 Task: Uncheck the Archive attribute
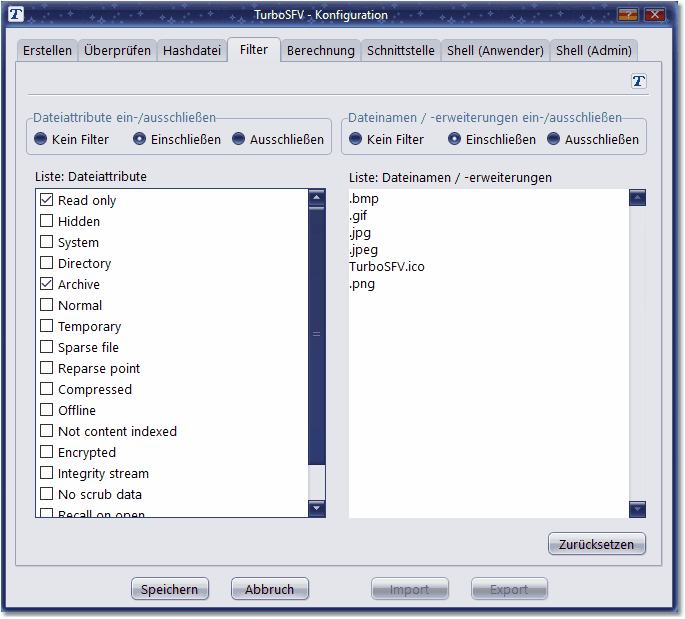[x=46, y=284]
